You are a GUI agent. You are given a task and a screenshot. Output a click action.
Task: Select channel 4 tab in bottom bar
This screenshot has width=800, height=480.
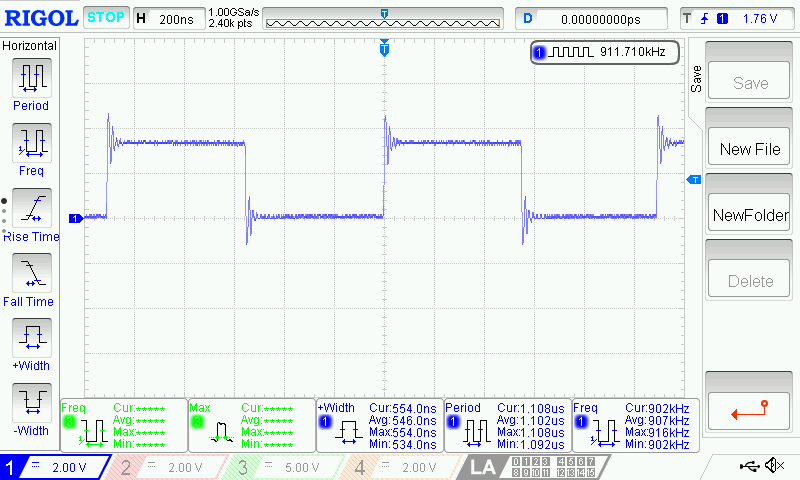(402, 467)
